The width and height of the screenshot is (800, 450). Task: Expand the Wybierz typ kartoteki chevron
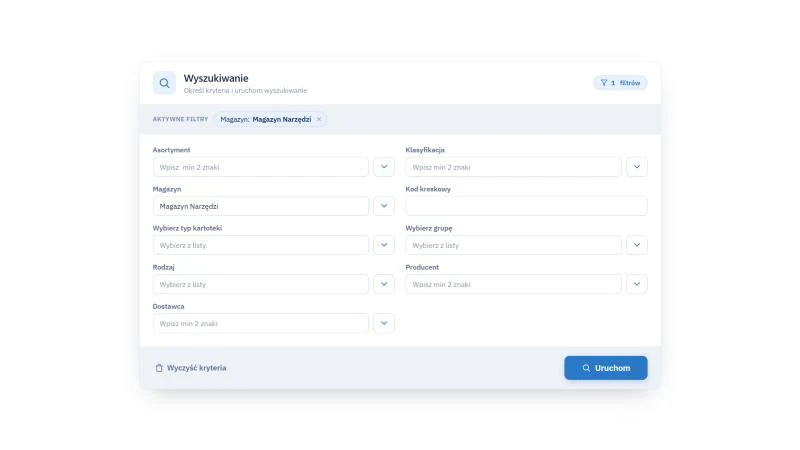(384, 245)
